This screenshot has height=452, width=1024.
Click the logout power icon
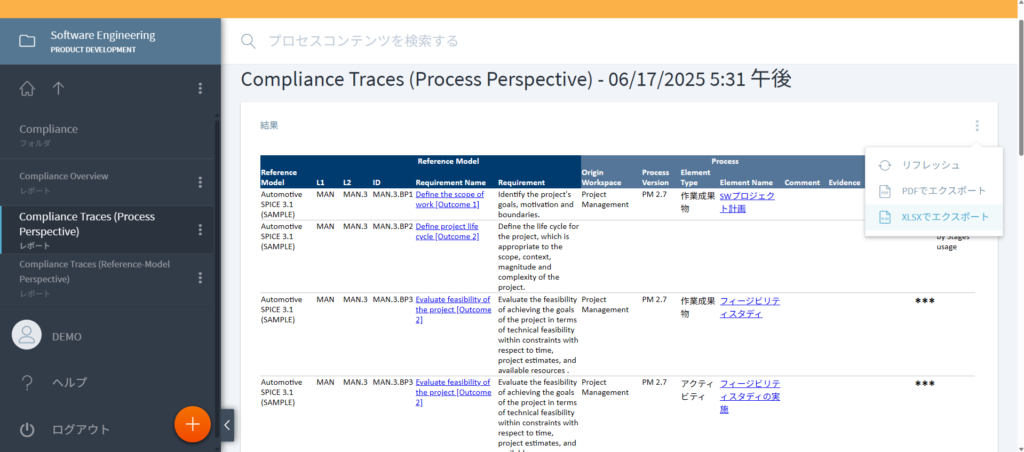(27, 430)
